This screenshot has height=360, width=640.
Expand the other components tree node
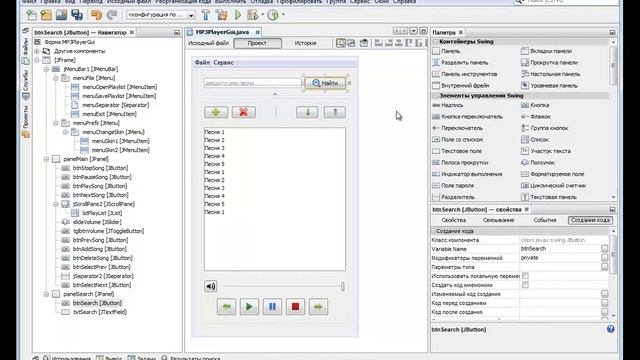coord(37,51)
